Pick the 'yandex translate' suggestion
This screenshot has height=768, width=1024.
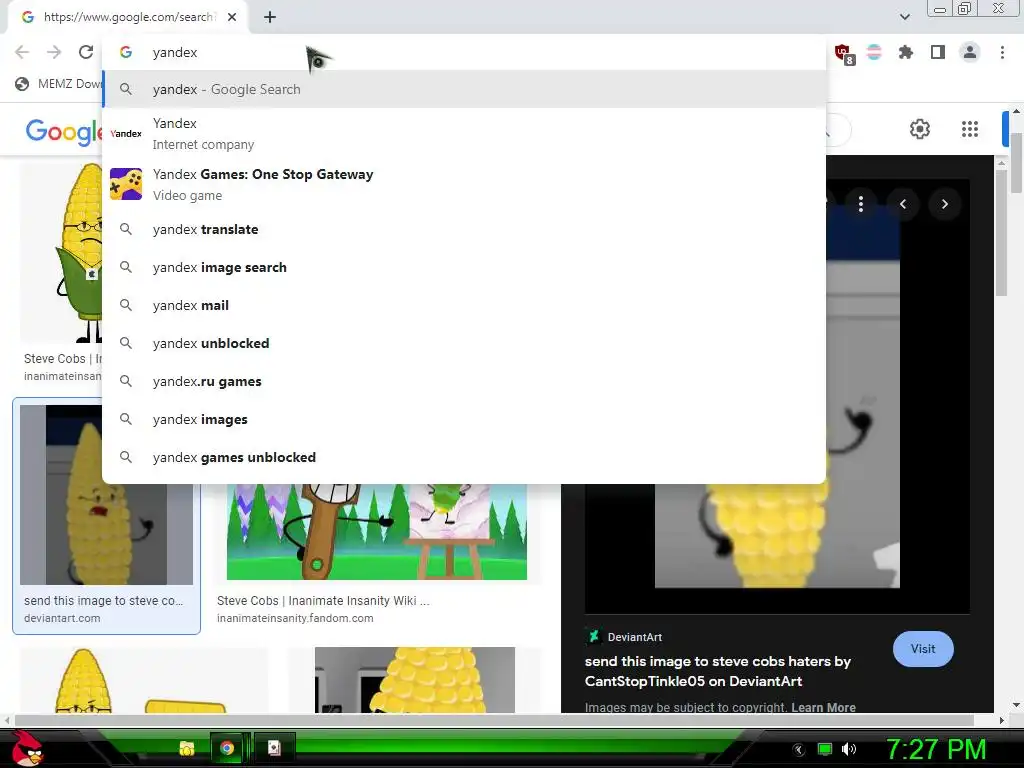(x=464, y=229)
